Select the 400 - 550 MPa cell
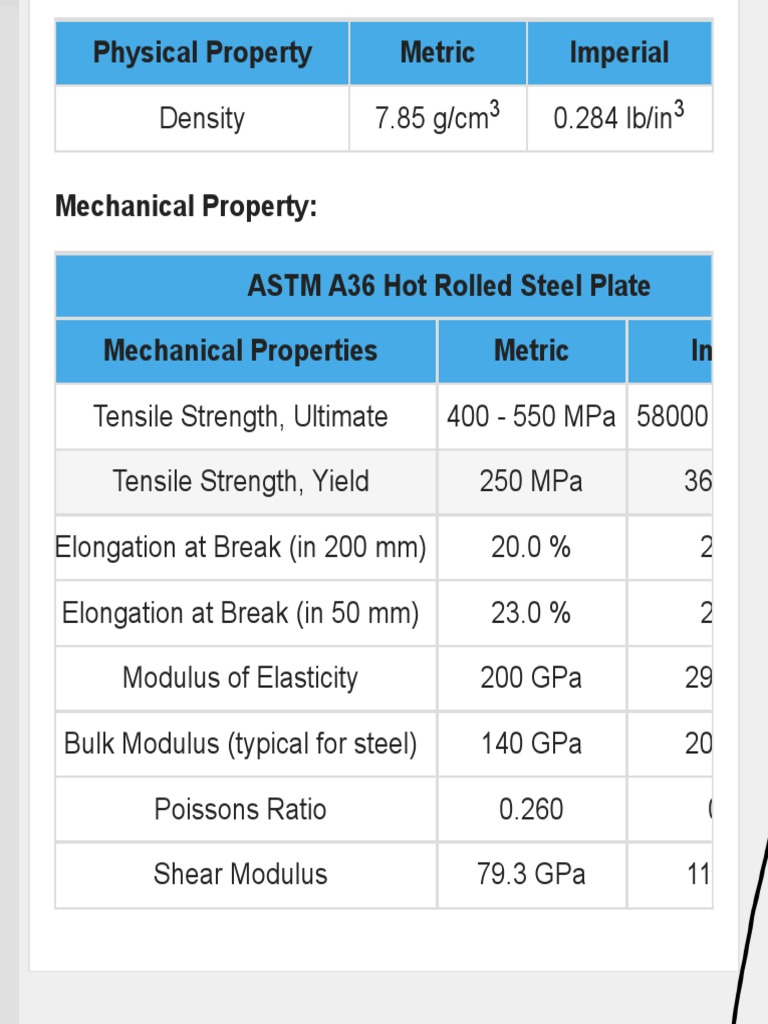The width and height of the screenshot is (768, 1024). click(x=531, y=416)
